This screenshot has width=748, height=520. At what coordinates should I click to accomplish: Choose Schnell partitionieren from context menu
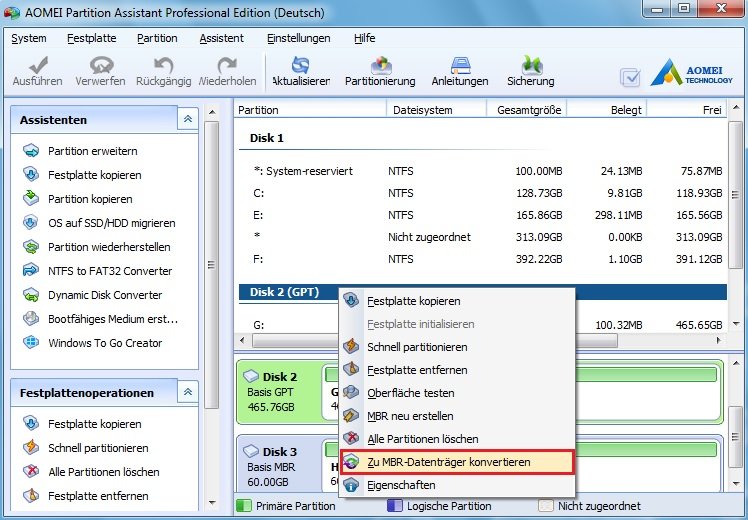pyautogui.click(x=457, y=347)
